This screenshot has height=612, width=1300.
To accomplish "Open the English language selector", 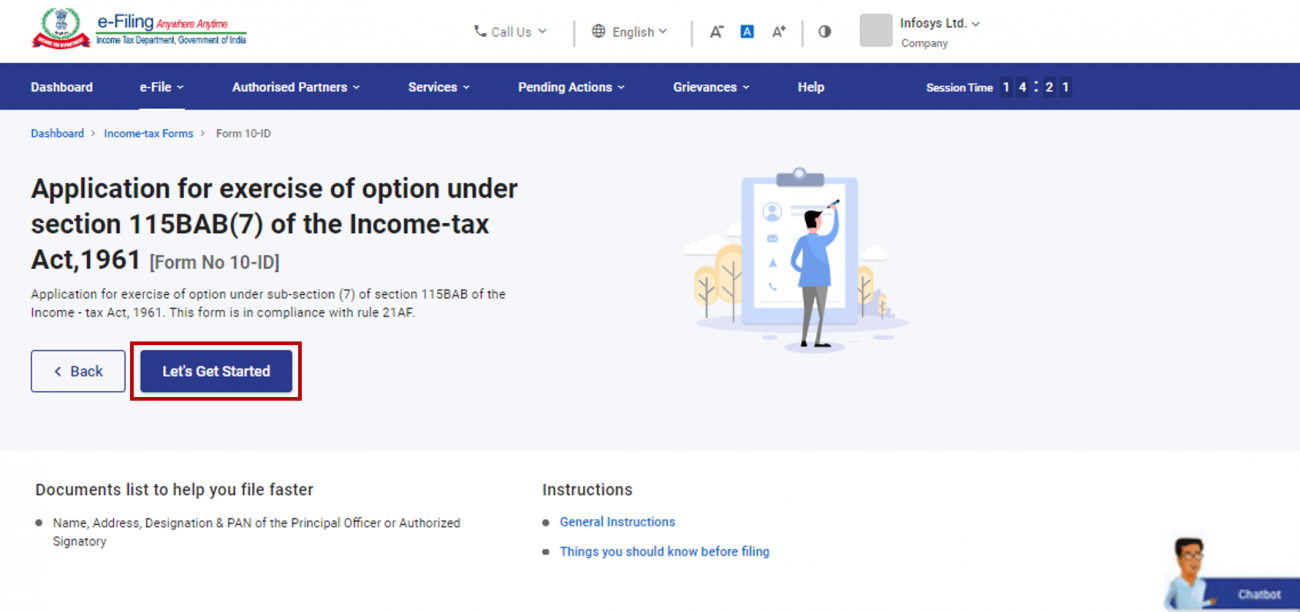I will point(631,31).
